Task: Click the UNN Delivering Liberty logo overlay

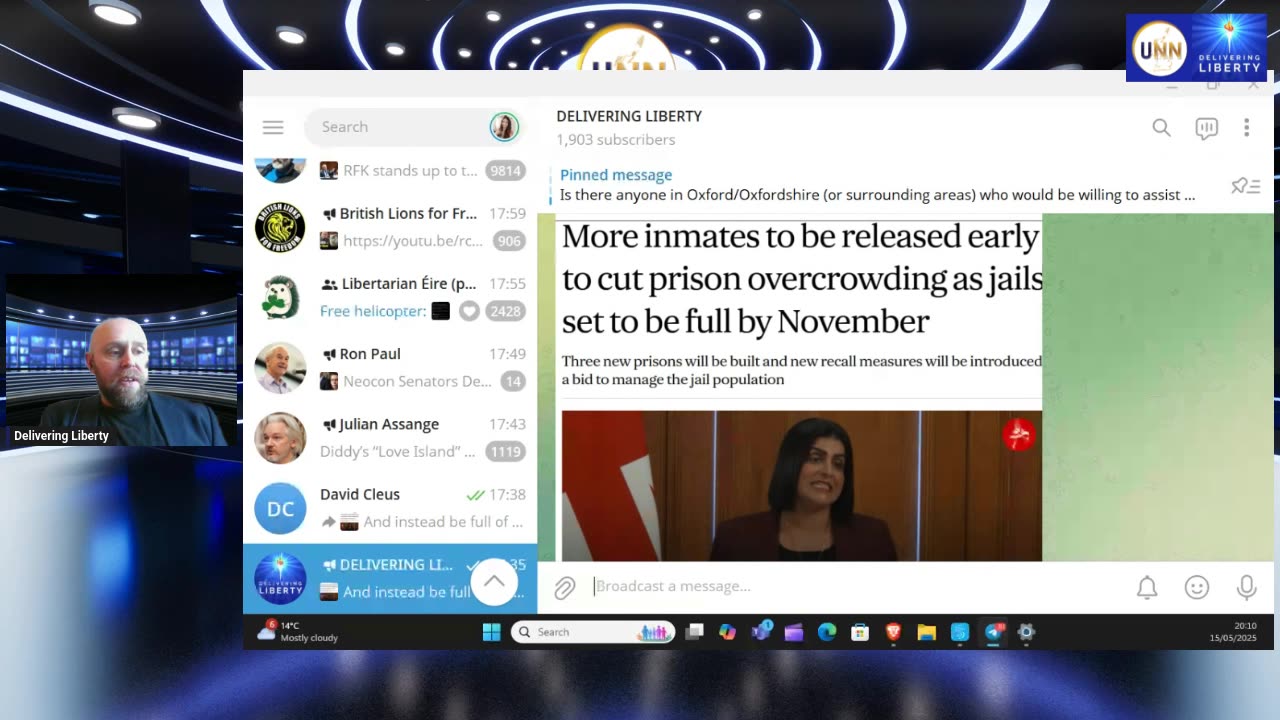Action: (1196, 47)
